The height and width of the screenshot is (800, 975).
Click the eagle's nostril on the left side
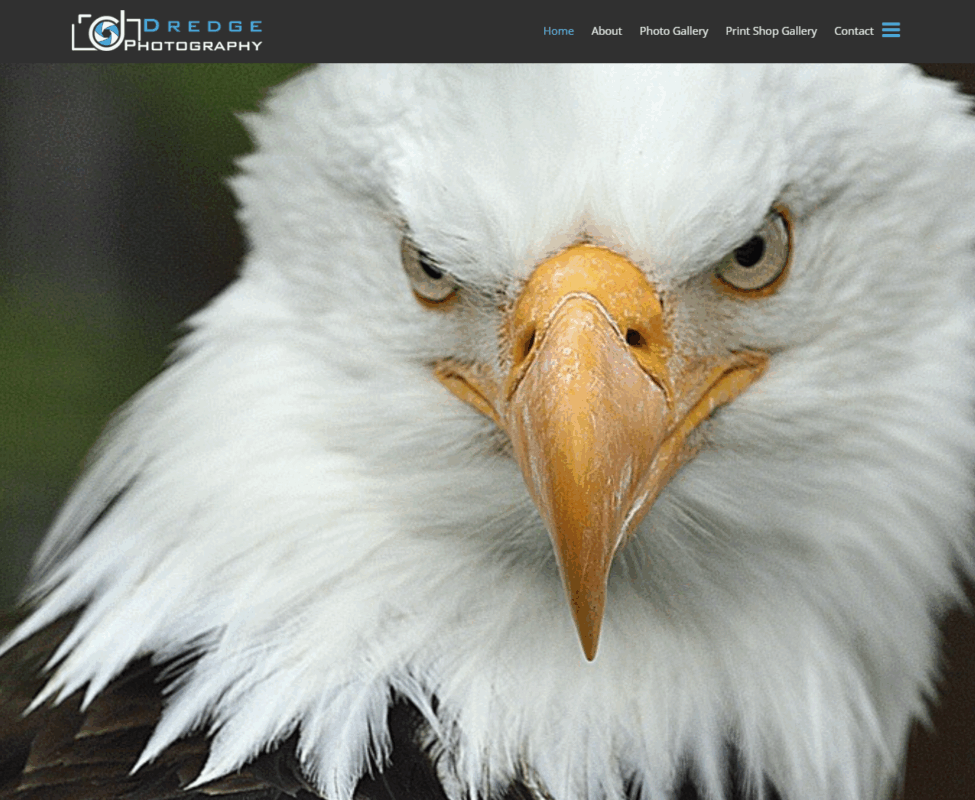click(x=527, y=343)
